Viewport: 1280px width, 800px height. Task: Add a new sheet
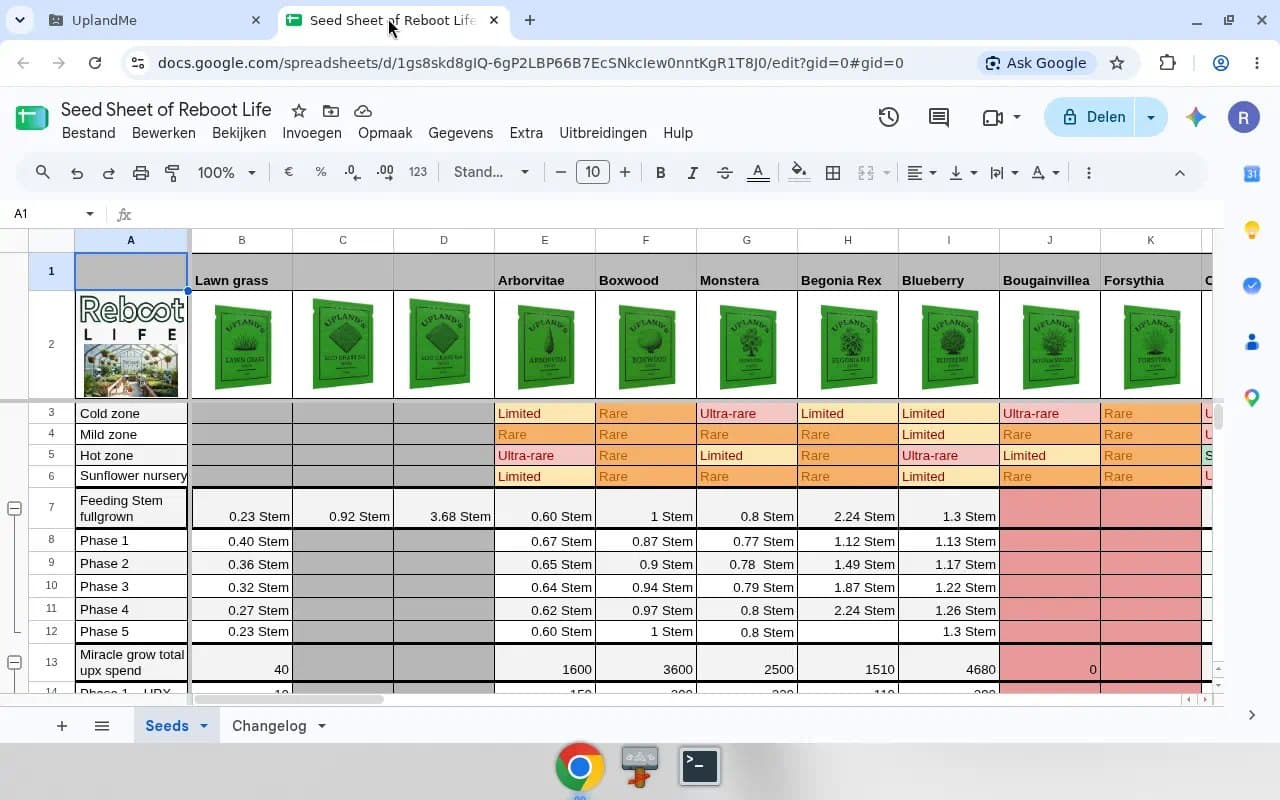tap(62, 726)
